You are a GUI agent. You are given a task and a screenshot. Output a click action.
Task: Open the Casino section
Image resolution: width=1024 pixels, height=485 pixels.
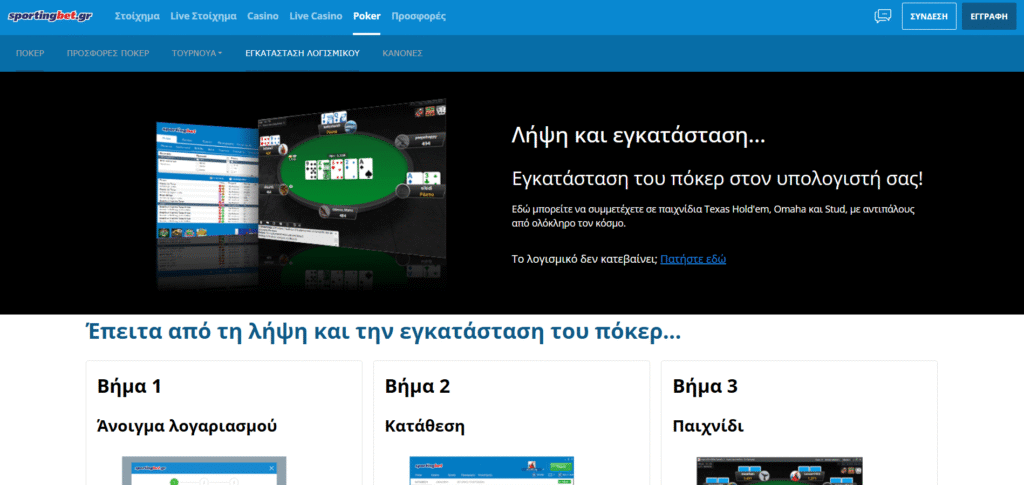tap(263, 17)
